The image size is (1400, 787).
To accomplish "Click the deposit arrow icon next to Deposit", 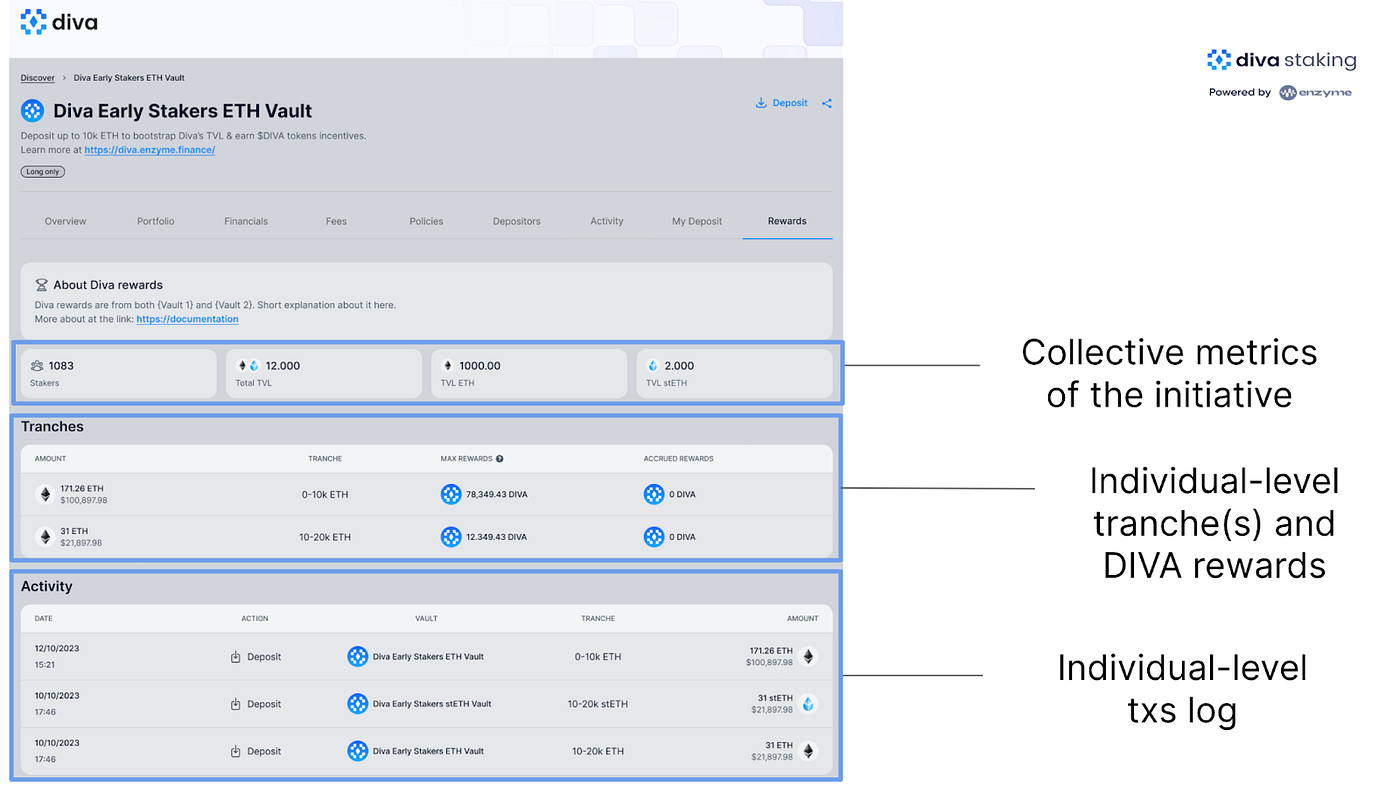I will (759, 102).
